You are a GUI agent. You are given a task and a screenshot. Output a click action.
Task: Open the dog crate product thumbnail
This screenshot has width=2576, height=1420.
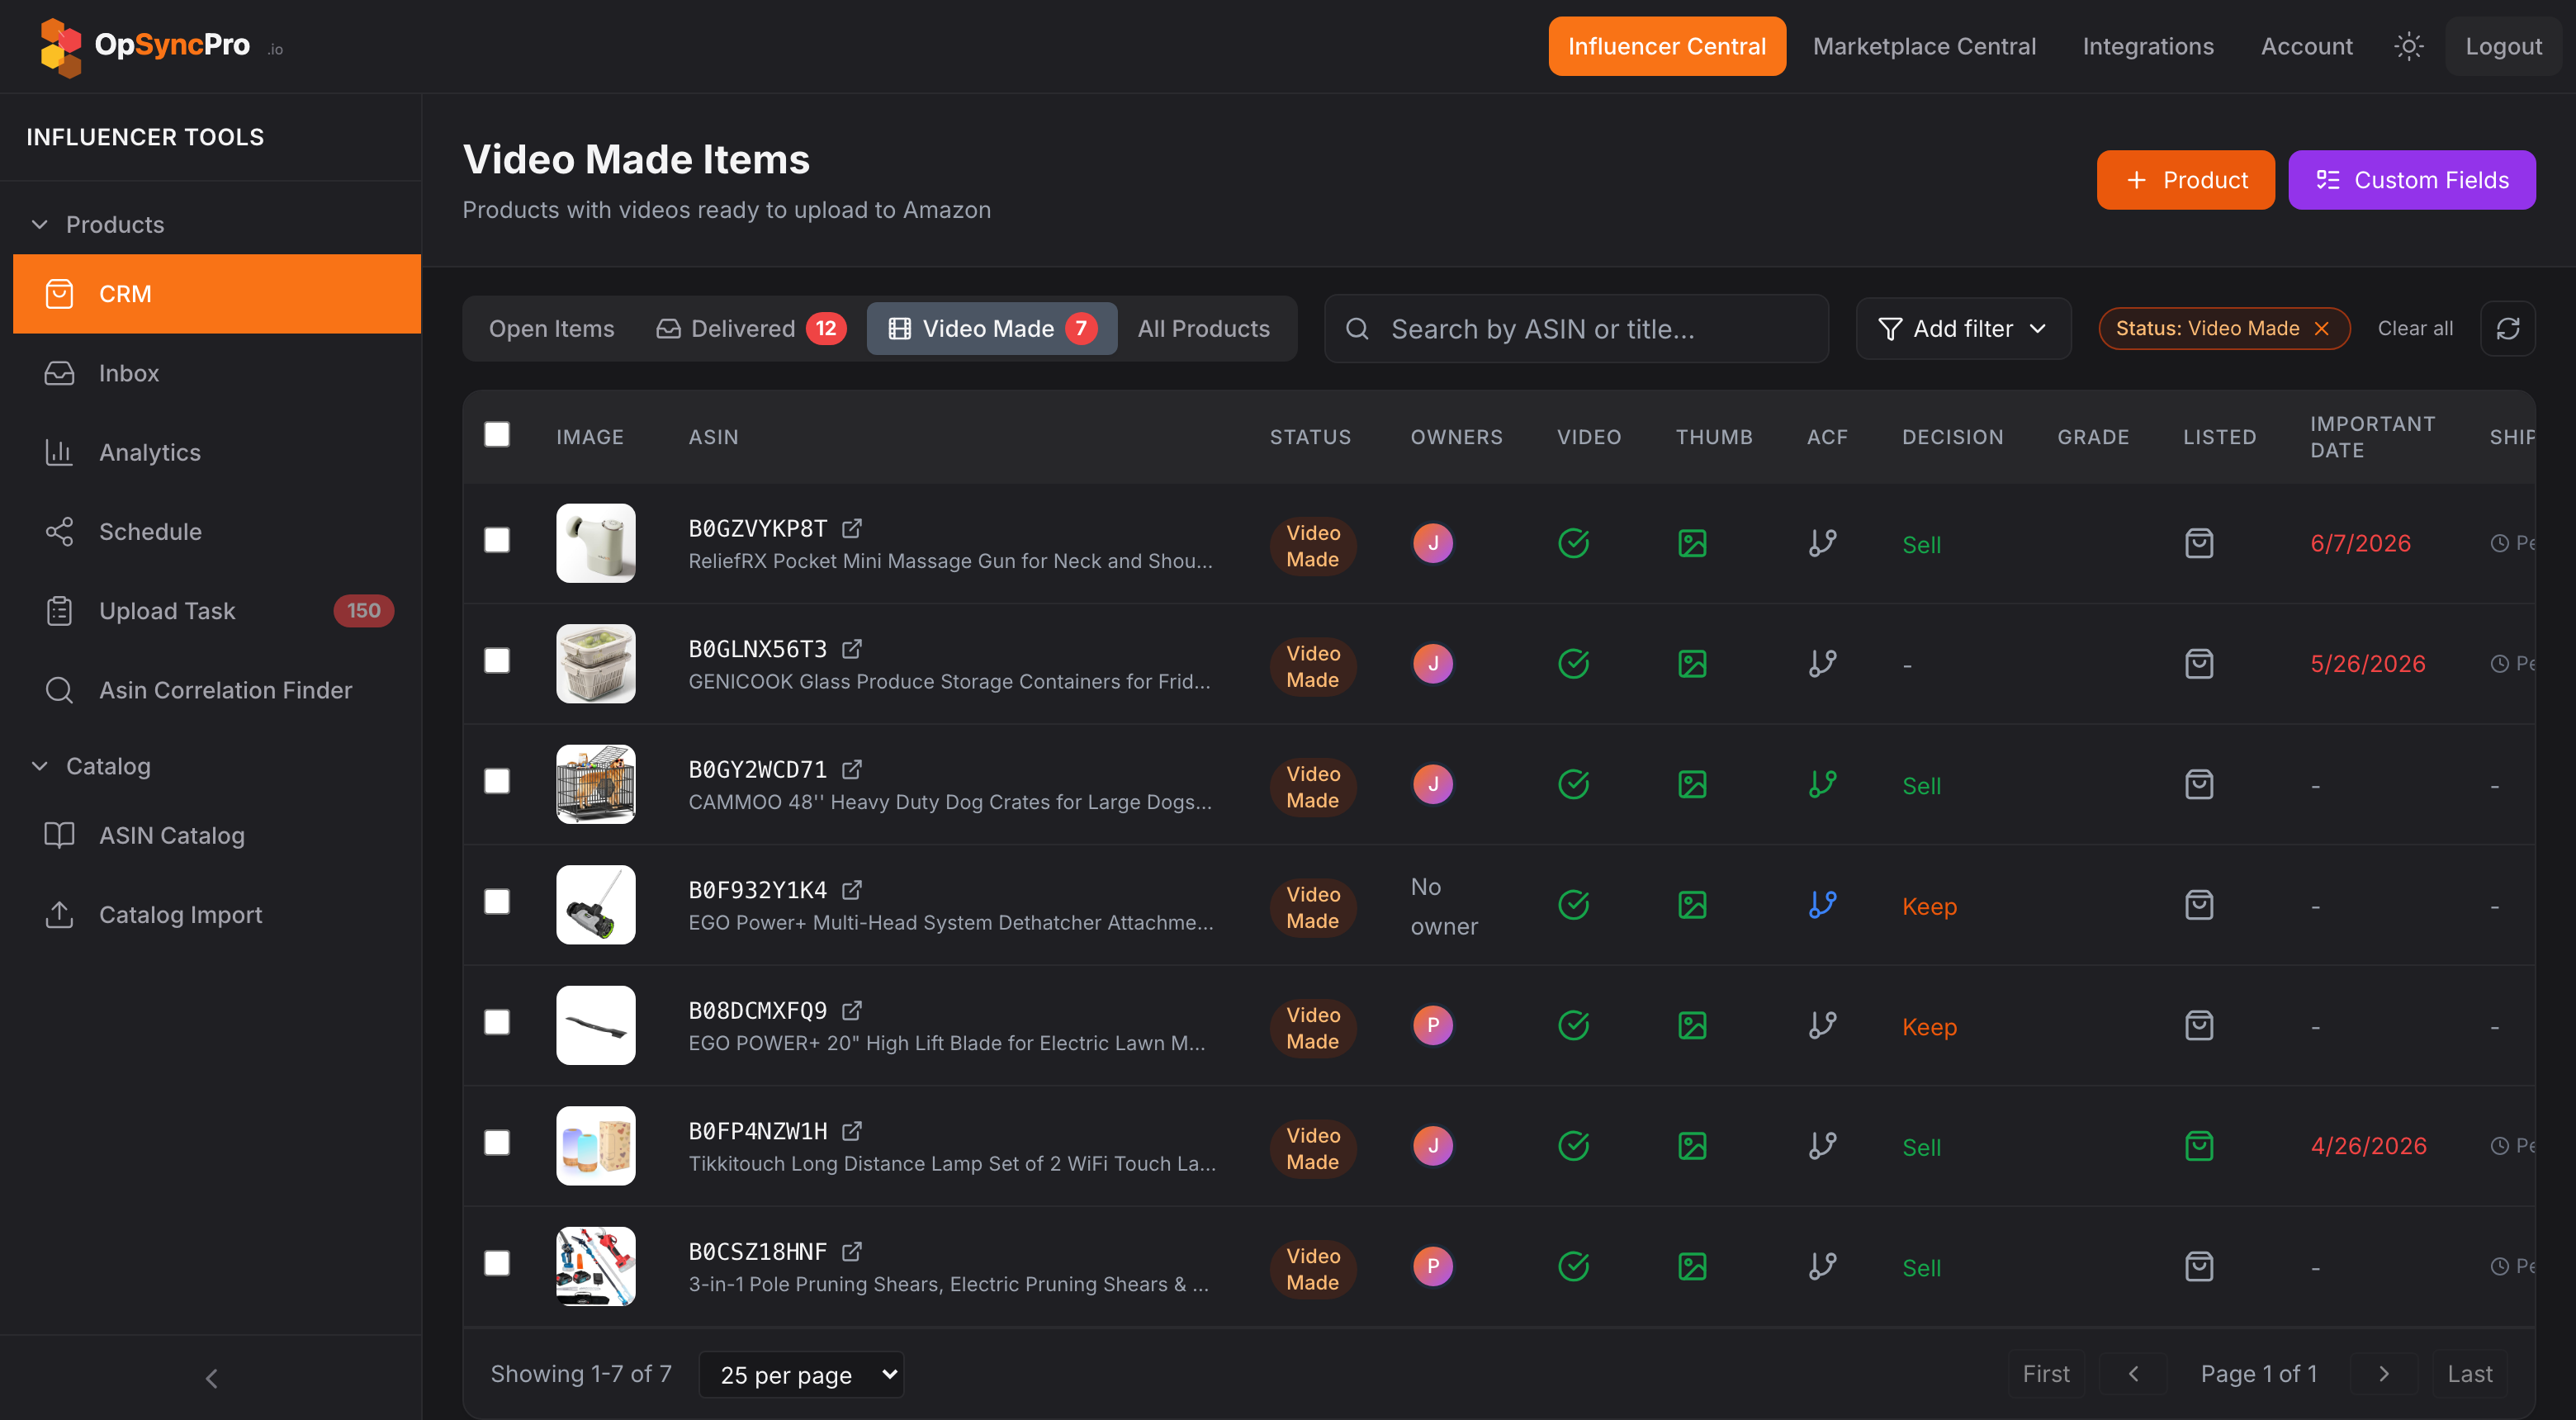point(595,784)
